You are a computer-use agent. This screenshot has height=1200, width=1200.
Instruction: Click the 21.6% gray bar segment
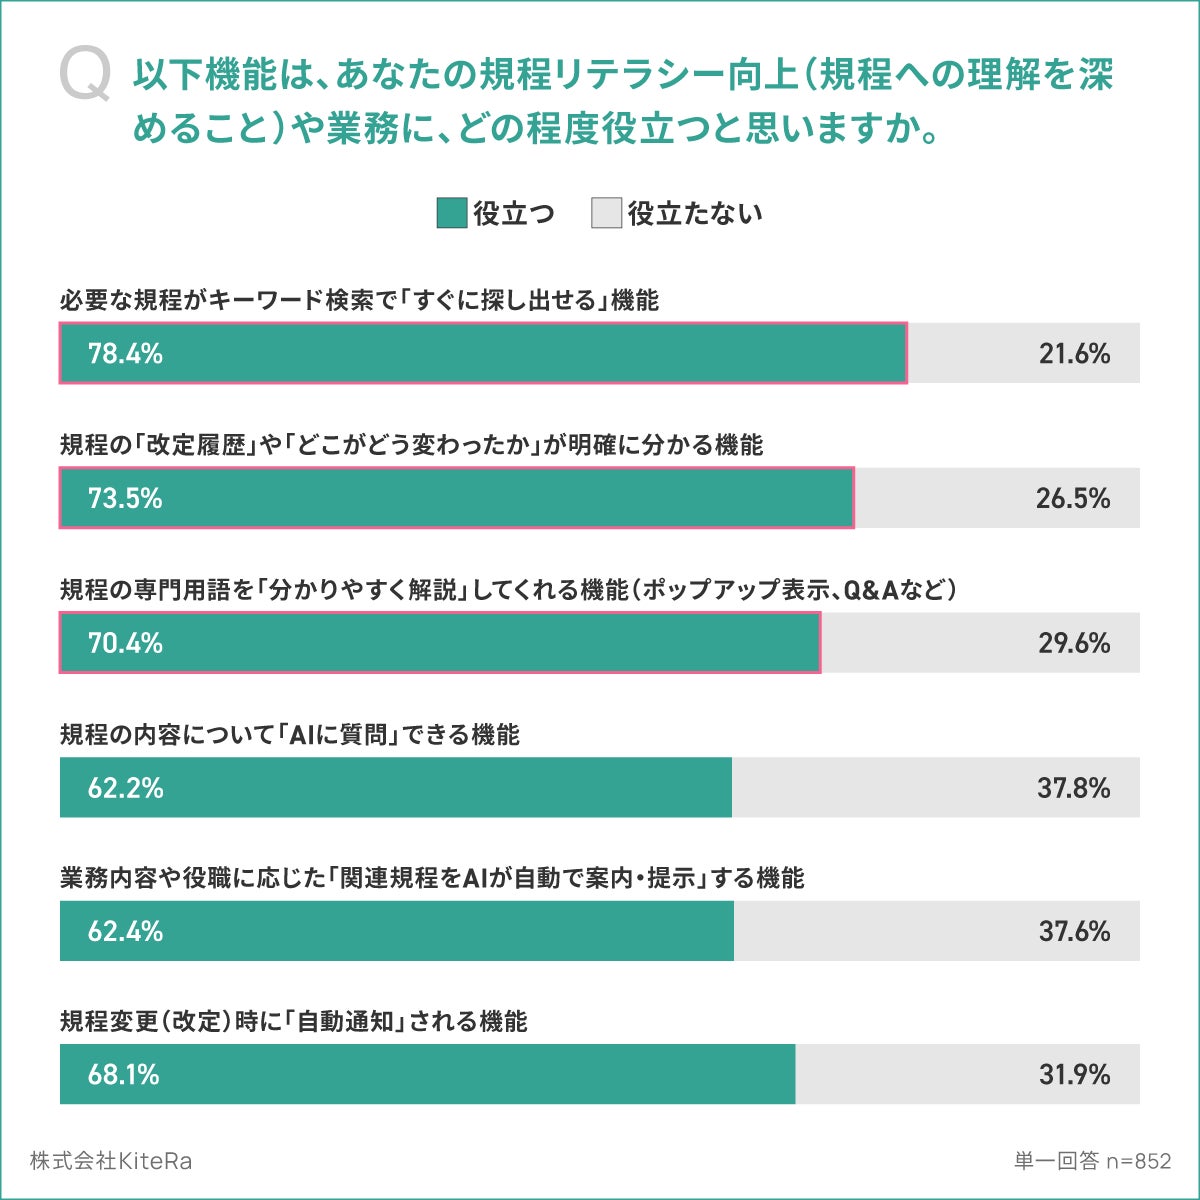[1024, 353]
